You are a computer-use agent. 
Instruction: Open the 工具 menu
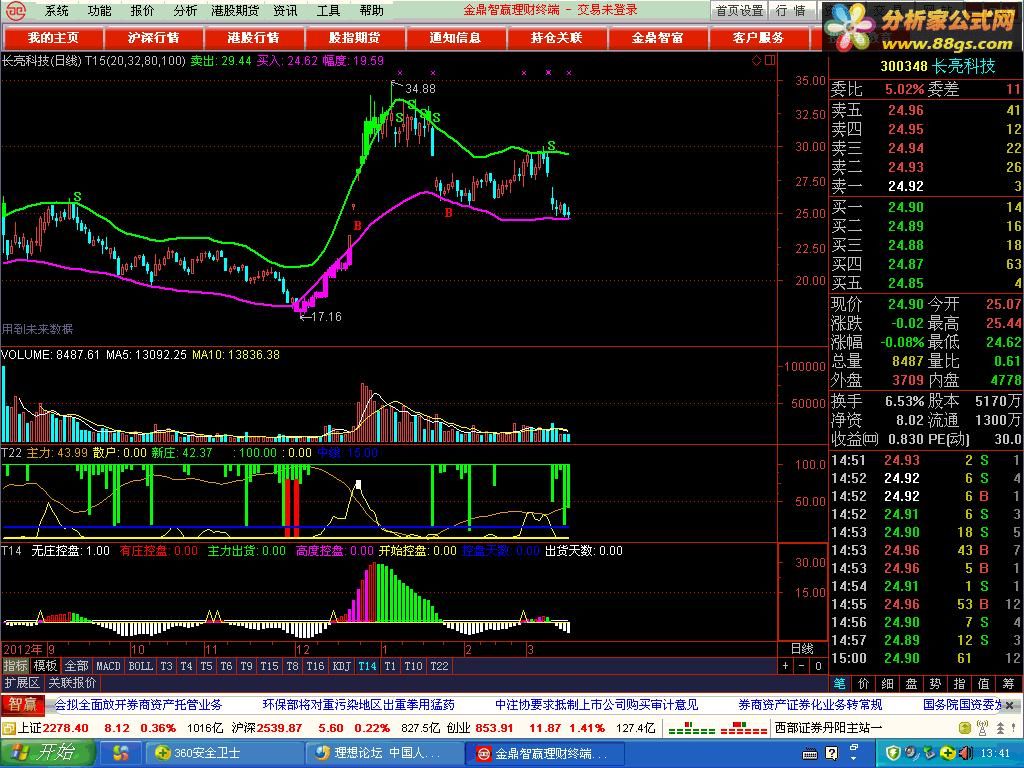328,10
